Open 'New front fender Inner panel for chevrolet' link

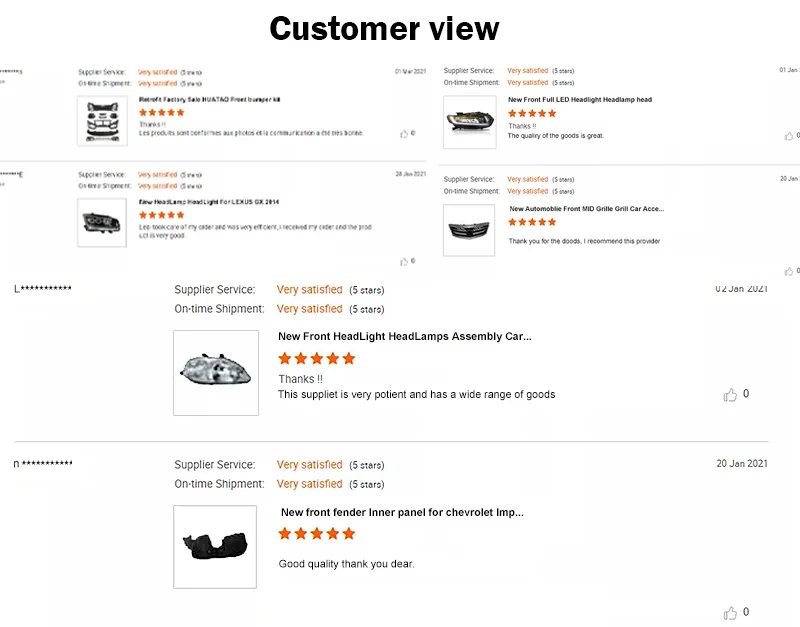[401, 512]
